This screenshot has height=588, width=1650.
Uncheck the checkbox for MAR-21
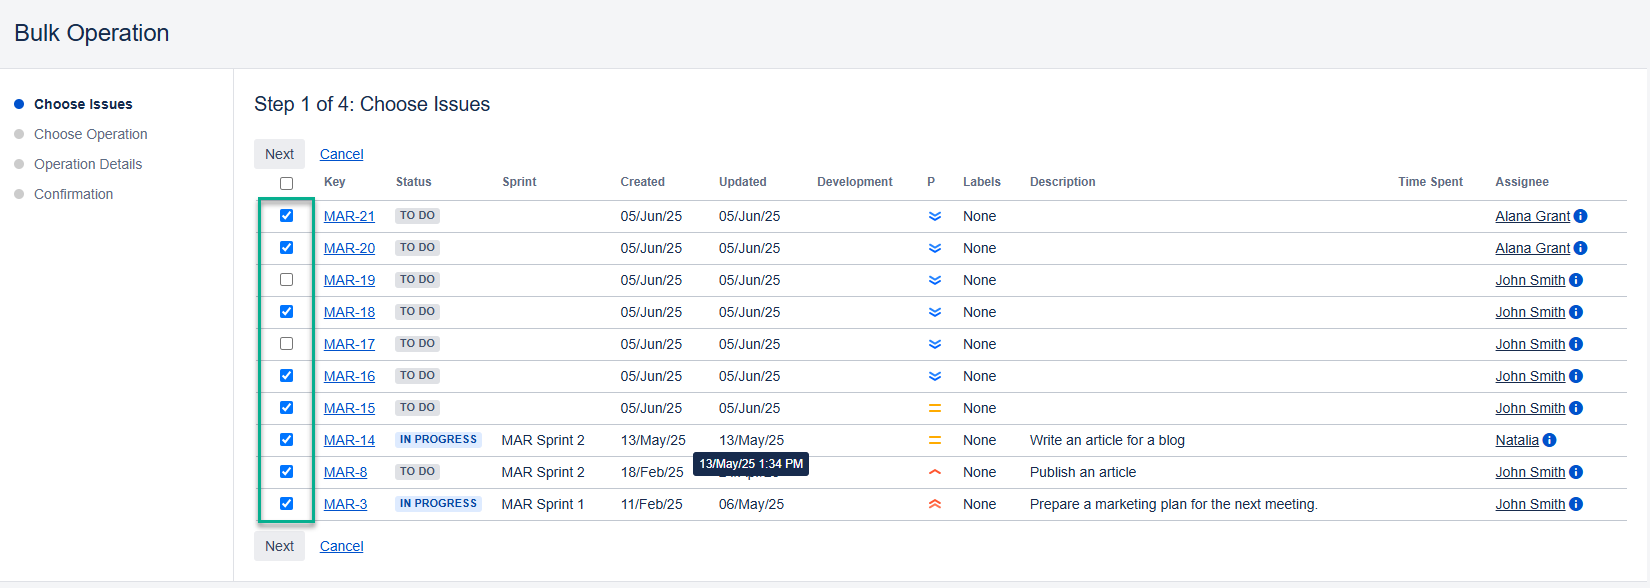click(287, 215)
